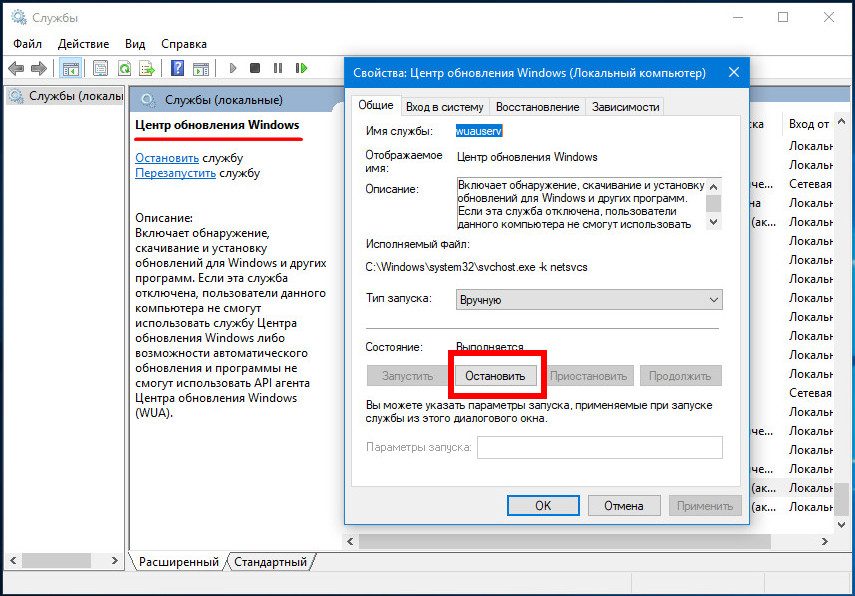
Task: Switch to the Вход в систему tab
Action: coord(444,107)
